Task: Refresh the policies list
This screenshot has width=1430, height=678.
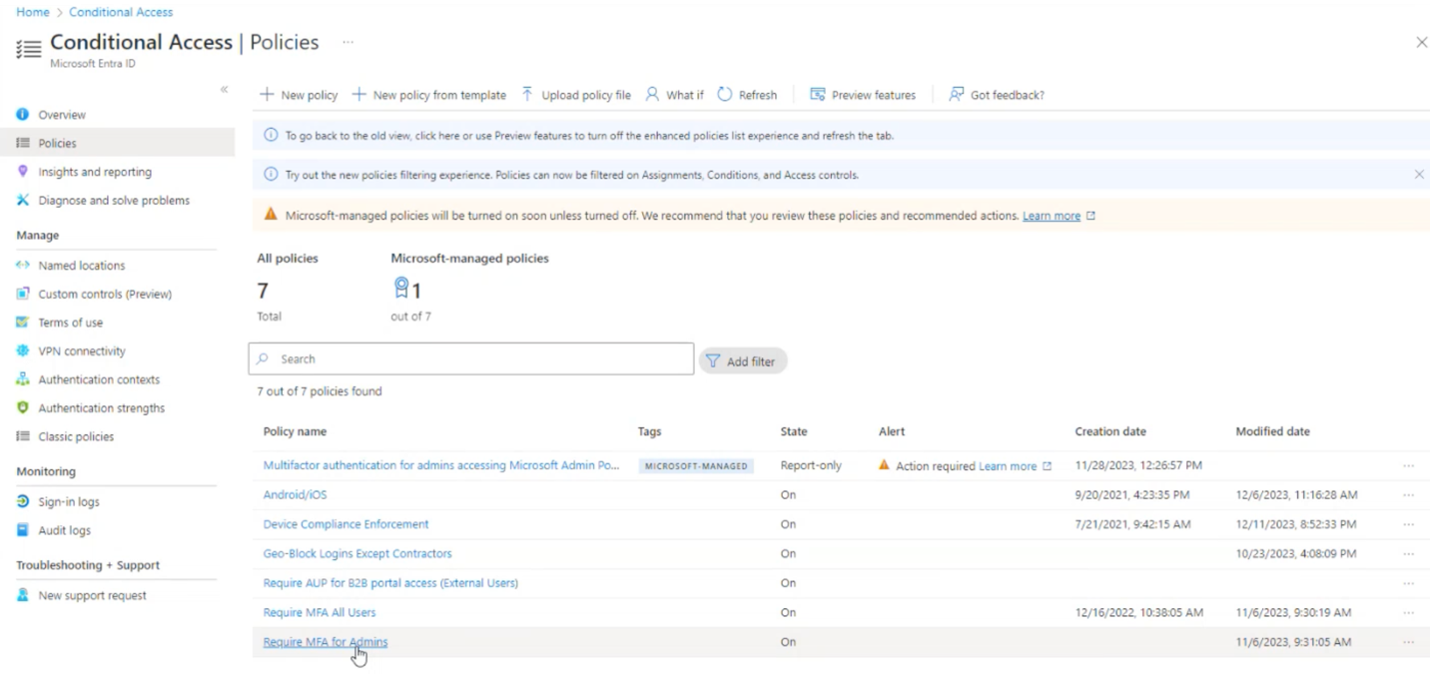Action: (747, 95)
